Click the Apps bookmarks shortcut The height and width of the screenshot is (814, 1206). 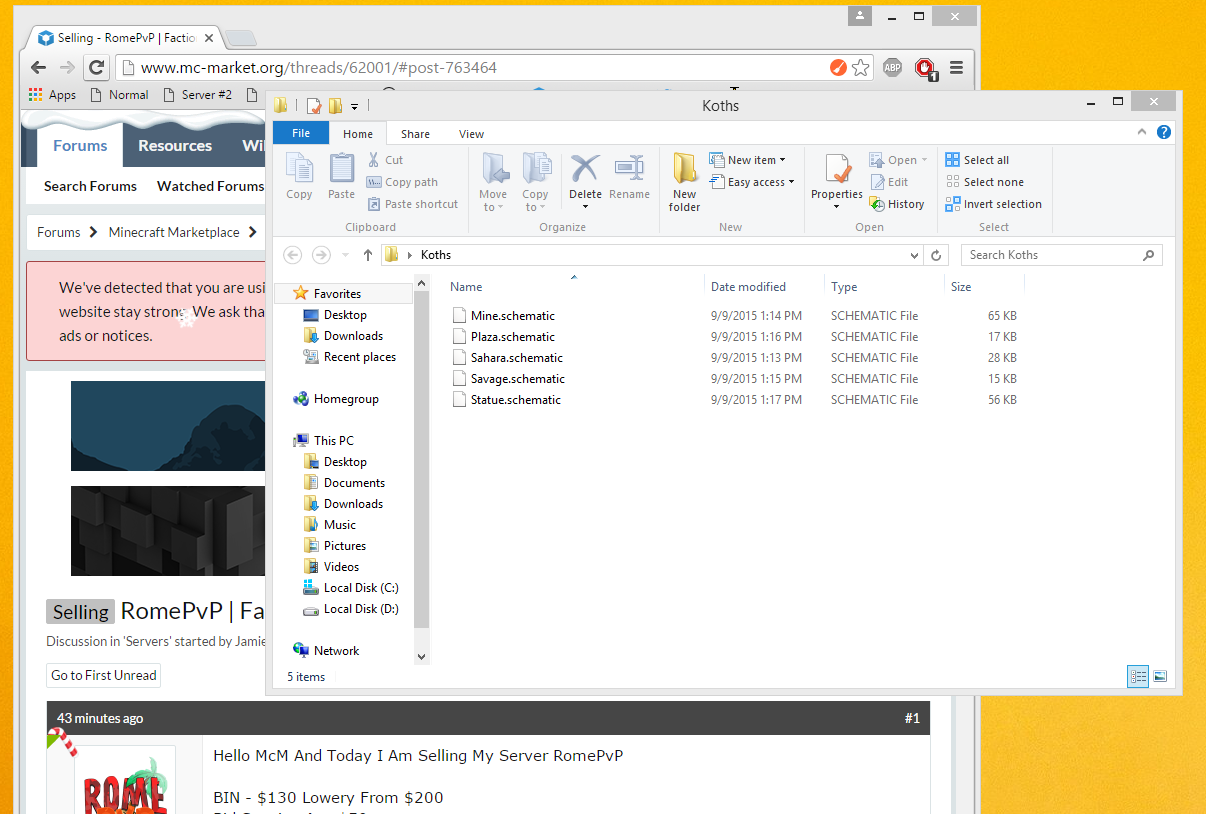point(52,95)
